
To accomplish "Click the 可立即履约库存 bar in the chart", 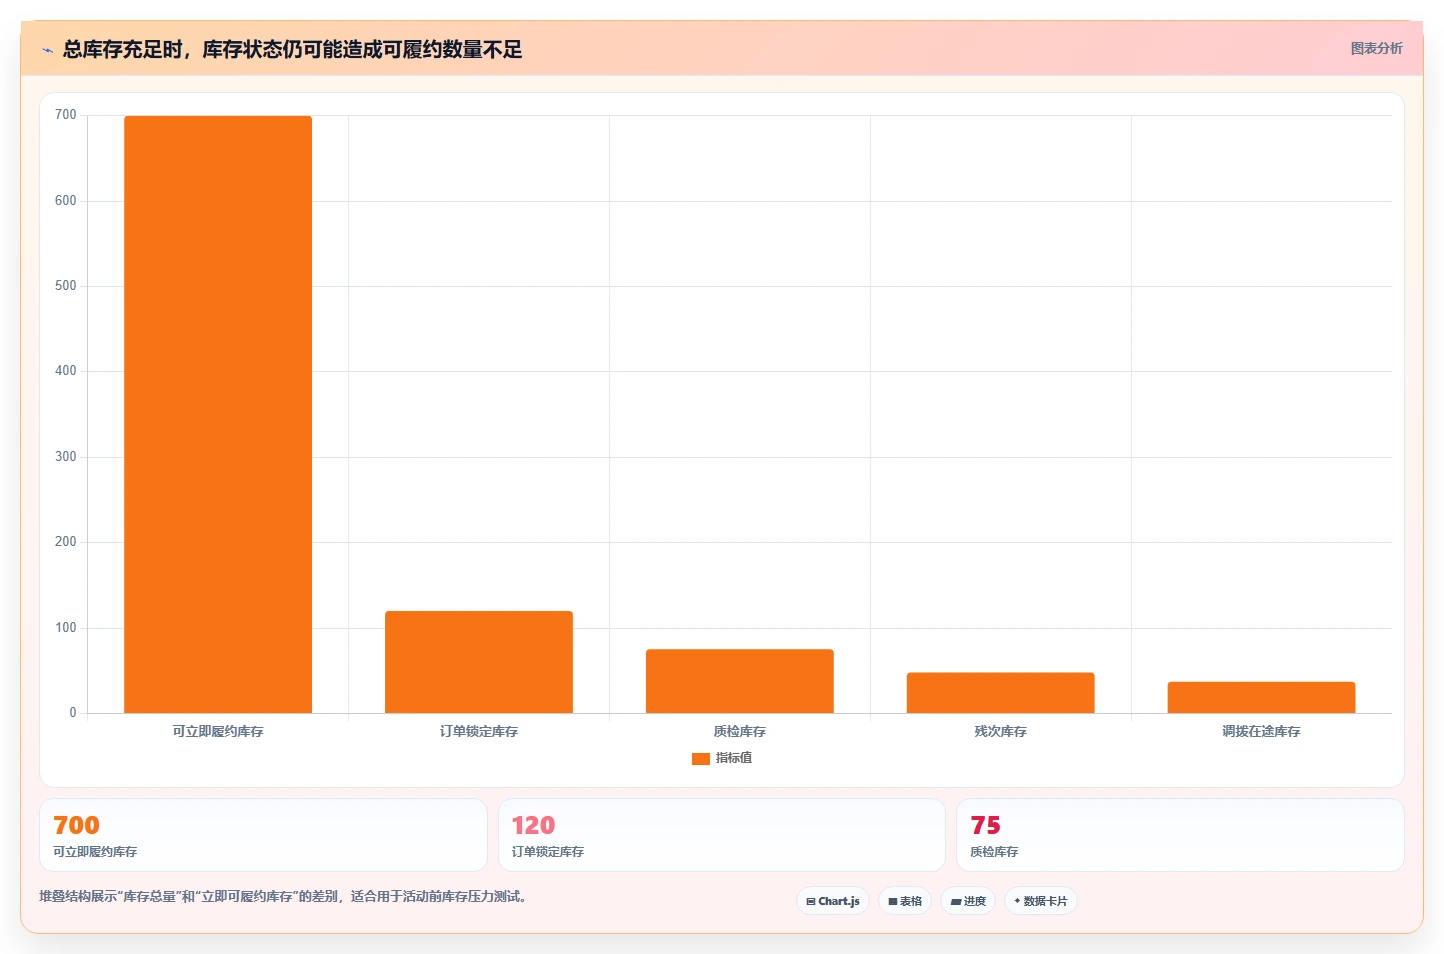I will tap(218, 414).
